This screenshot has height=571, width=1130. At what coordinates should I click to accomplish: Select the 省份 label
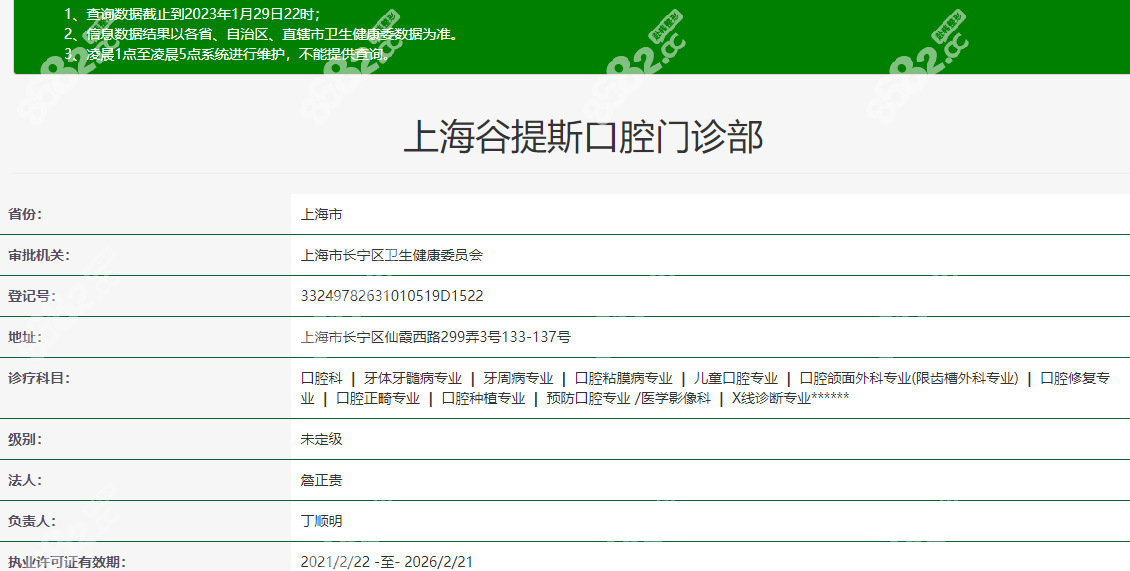click(x=25, y=214)
